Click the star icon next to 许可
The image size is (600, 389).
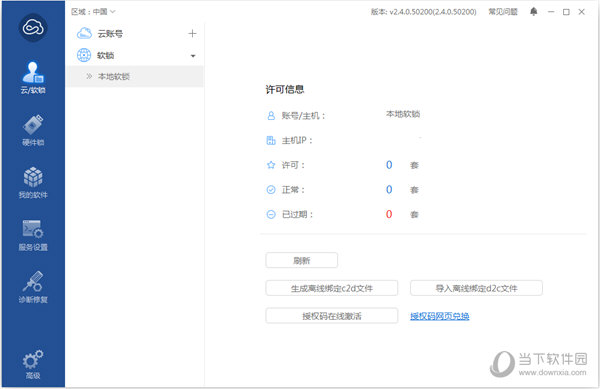271,165
